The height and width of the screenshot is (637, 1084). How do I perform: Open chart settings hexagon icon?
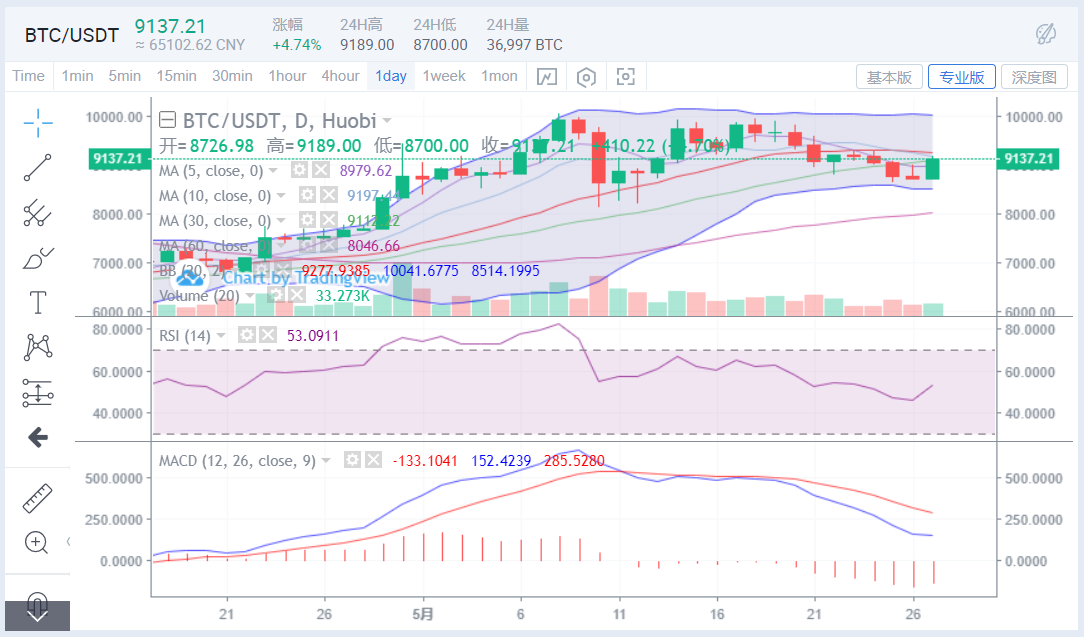click(586, 77)
